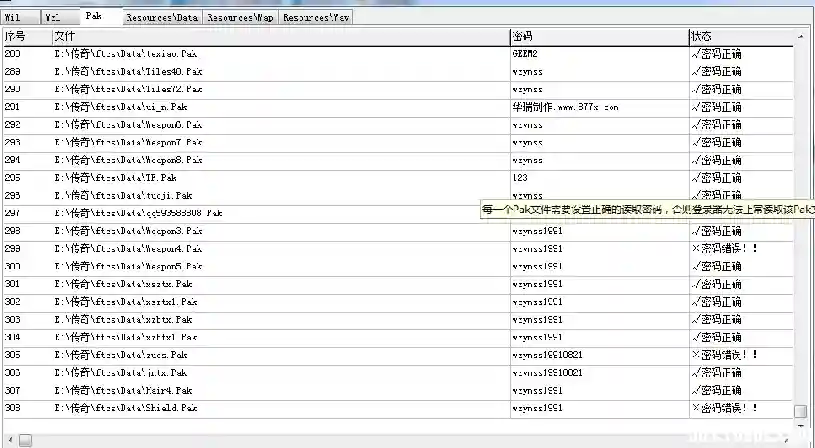Screen dimensions: 815x448
Task: Click the horizontal scrollbar thumb
Action: coord(25,440)
